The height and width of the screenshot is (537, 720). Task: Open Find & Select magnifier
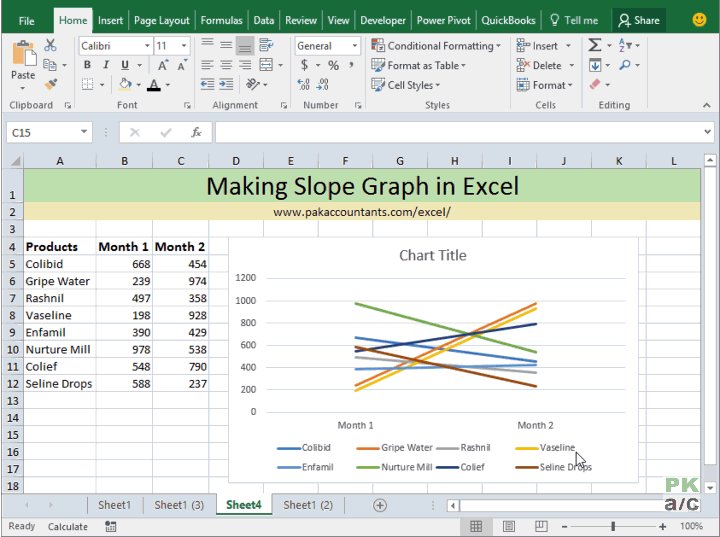[x=624, y=65]
